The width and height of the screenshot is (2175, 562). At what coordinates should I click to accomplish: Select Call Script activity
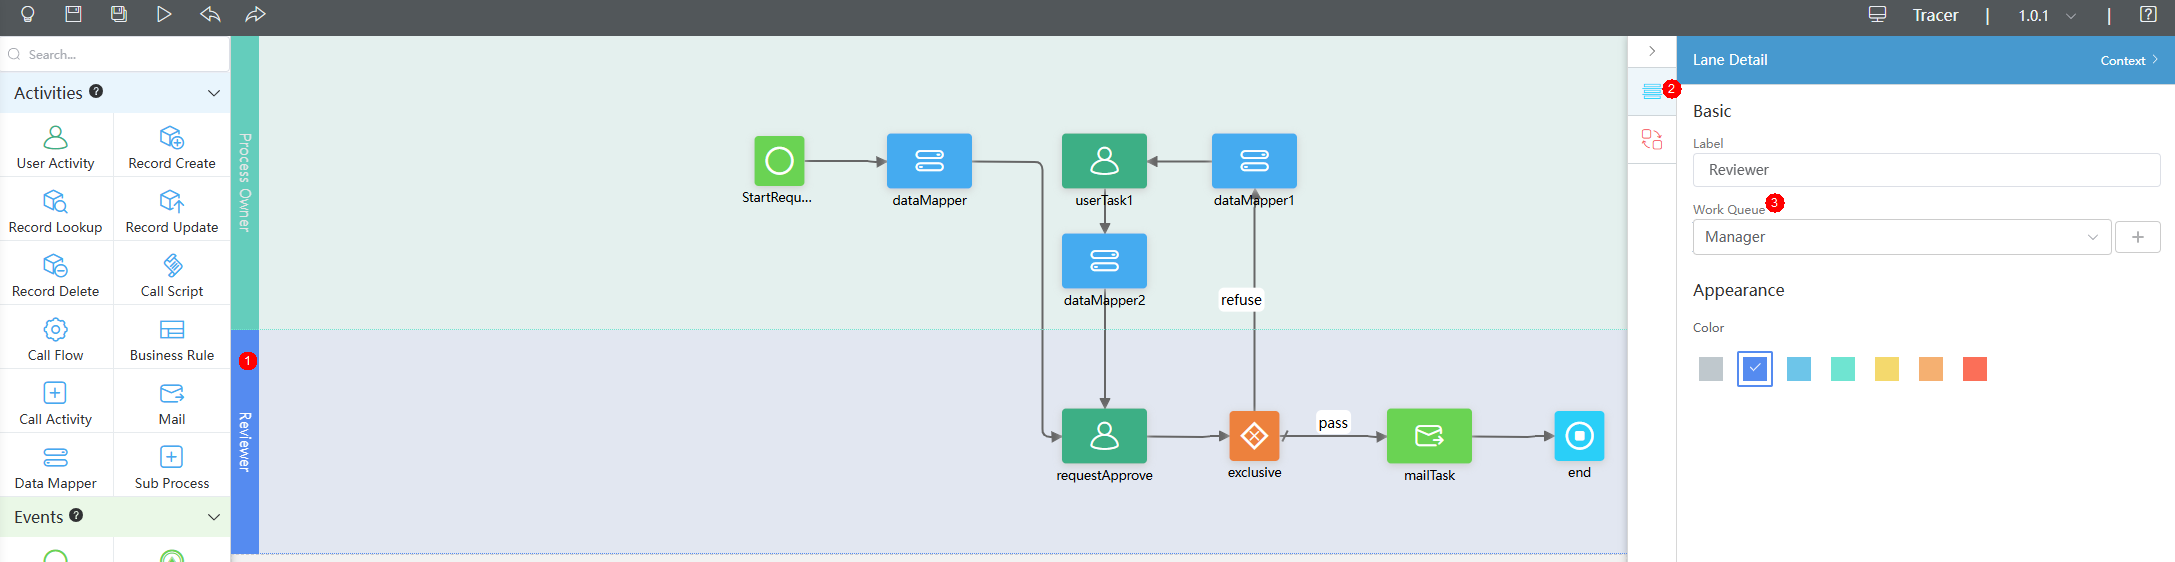click(172, 274)
